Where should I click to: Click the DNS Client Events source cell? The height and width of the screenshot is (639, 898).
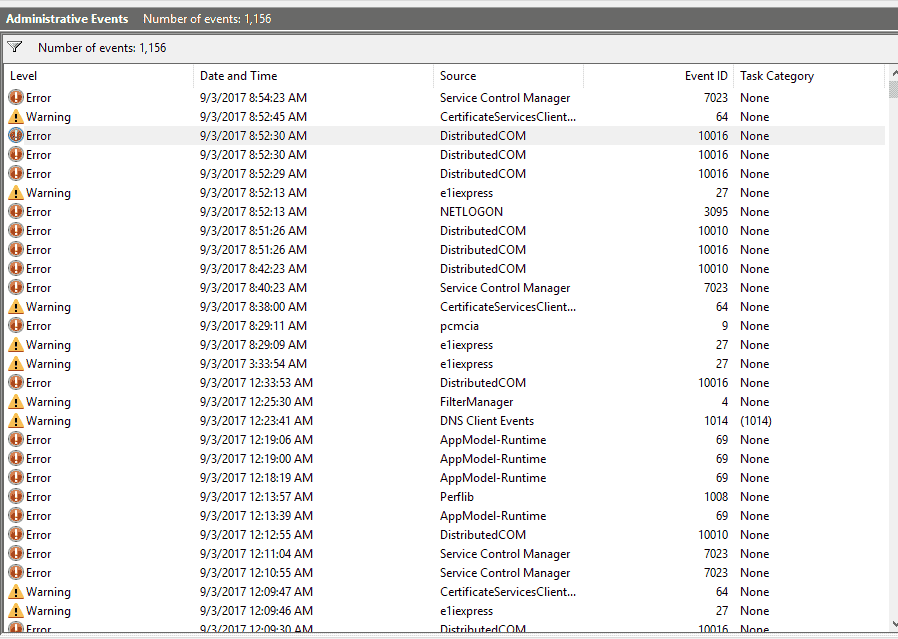click(x=487, y=421)
